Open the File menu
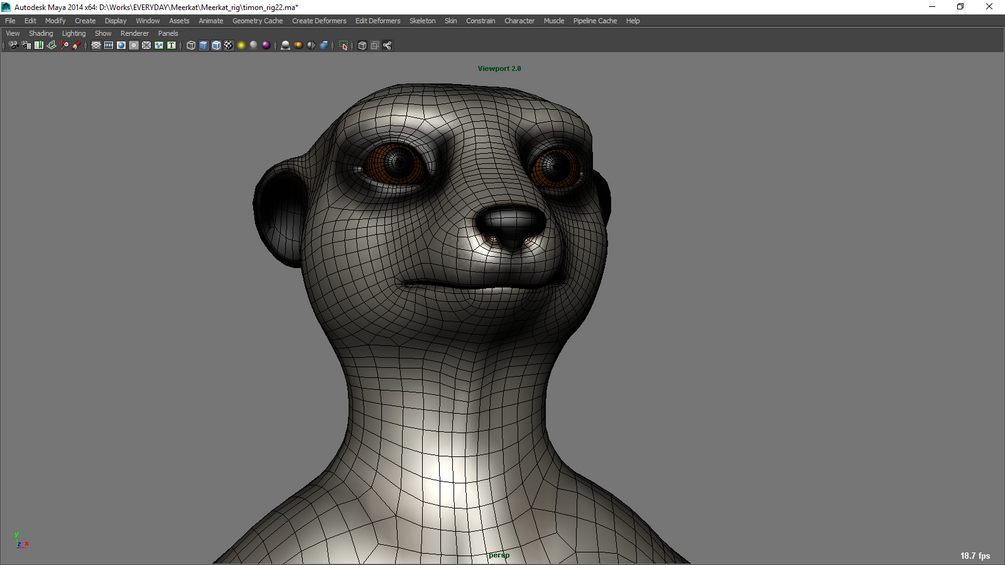 (x=10, y=20)
